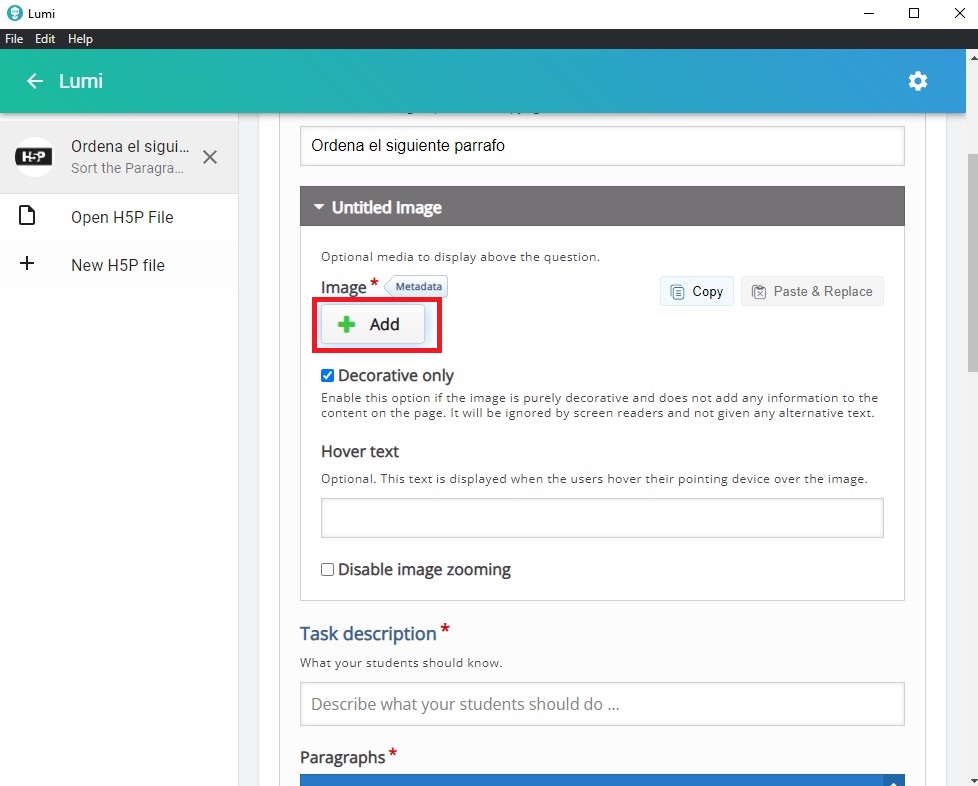This screenshot has height=786, width=978.
Task: Click the H5P logo icon in sidebar
Action: pos(35,157)
